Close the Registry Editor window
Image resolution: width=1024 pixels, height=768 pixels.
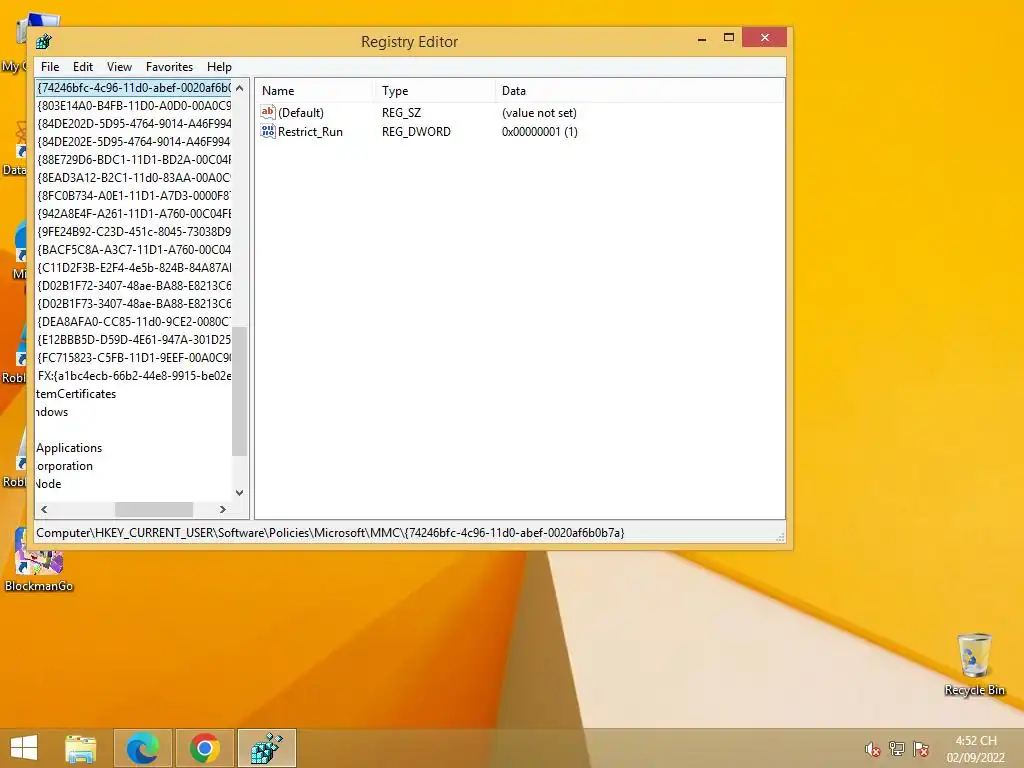coord(764,38)
